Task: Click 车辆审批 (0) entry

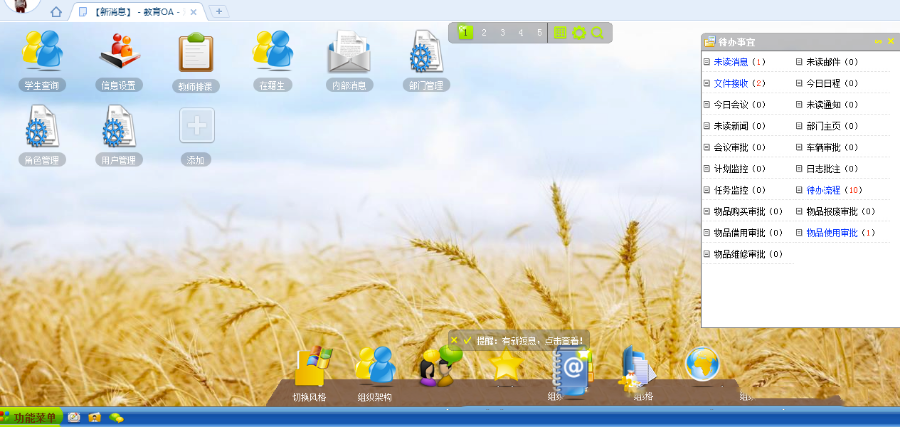Action: [x=832, y=147]
